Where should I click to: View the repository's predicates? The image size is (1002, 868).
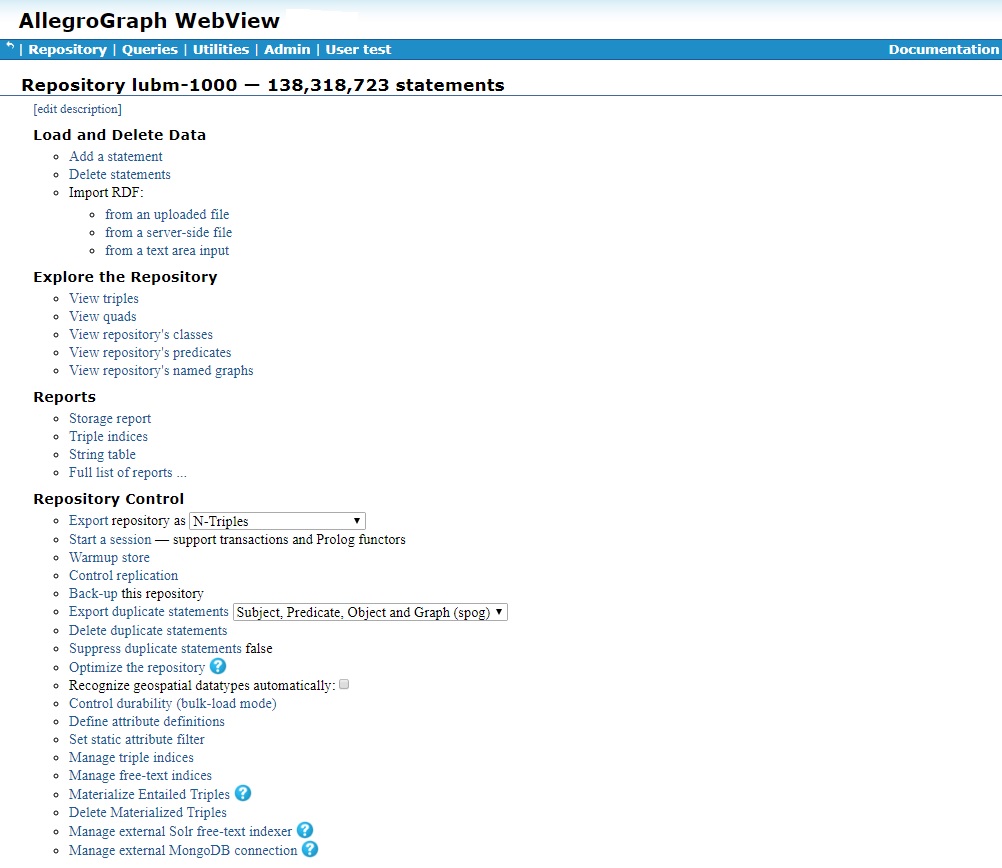coord(149,352)
